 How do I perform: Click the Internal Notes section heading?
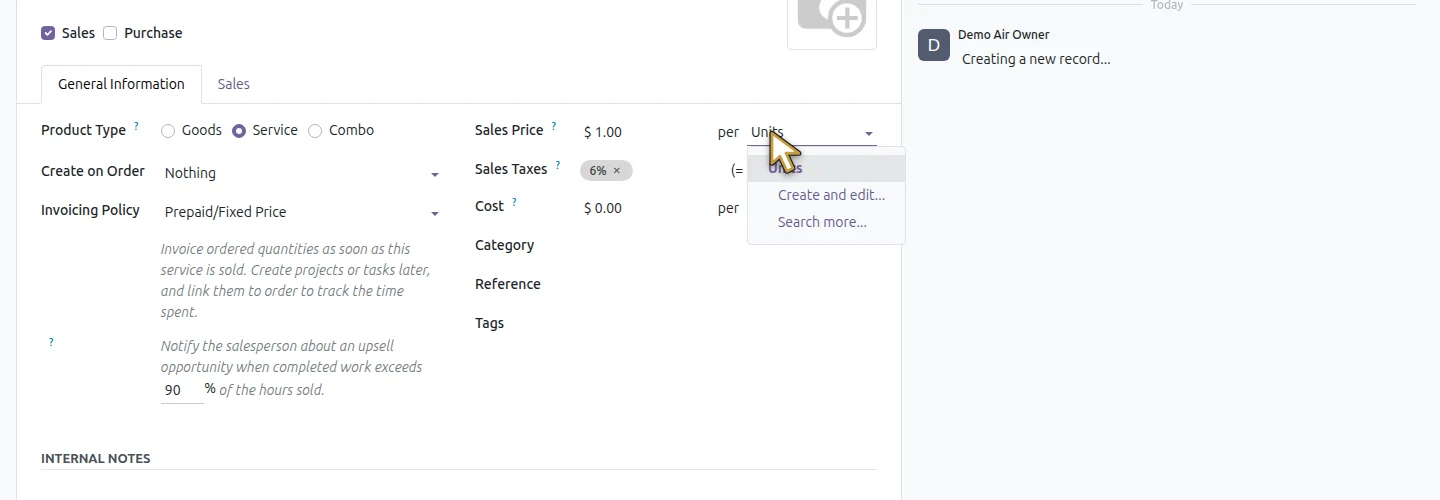(96, 458)
